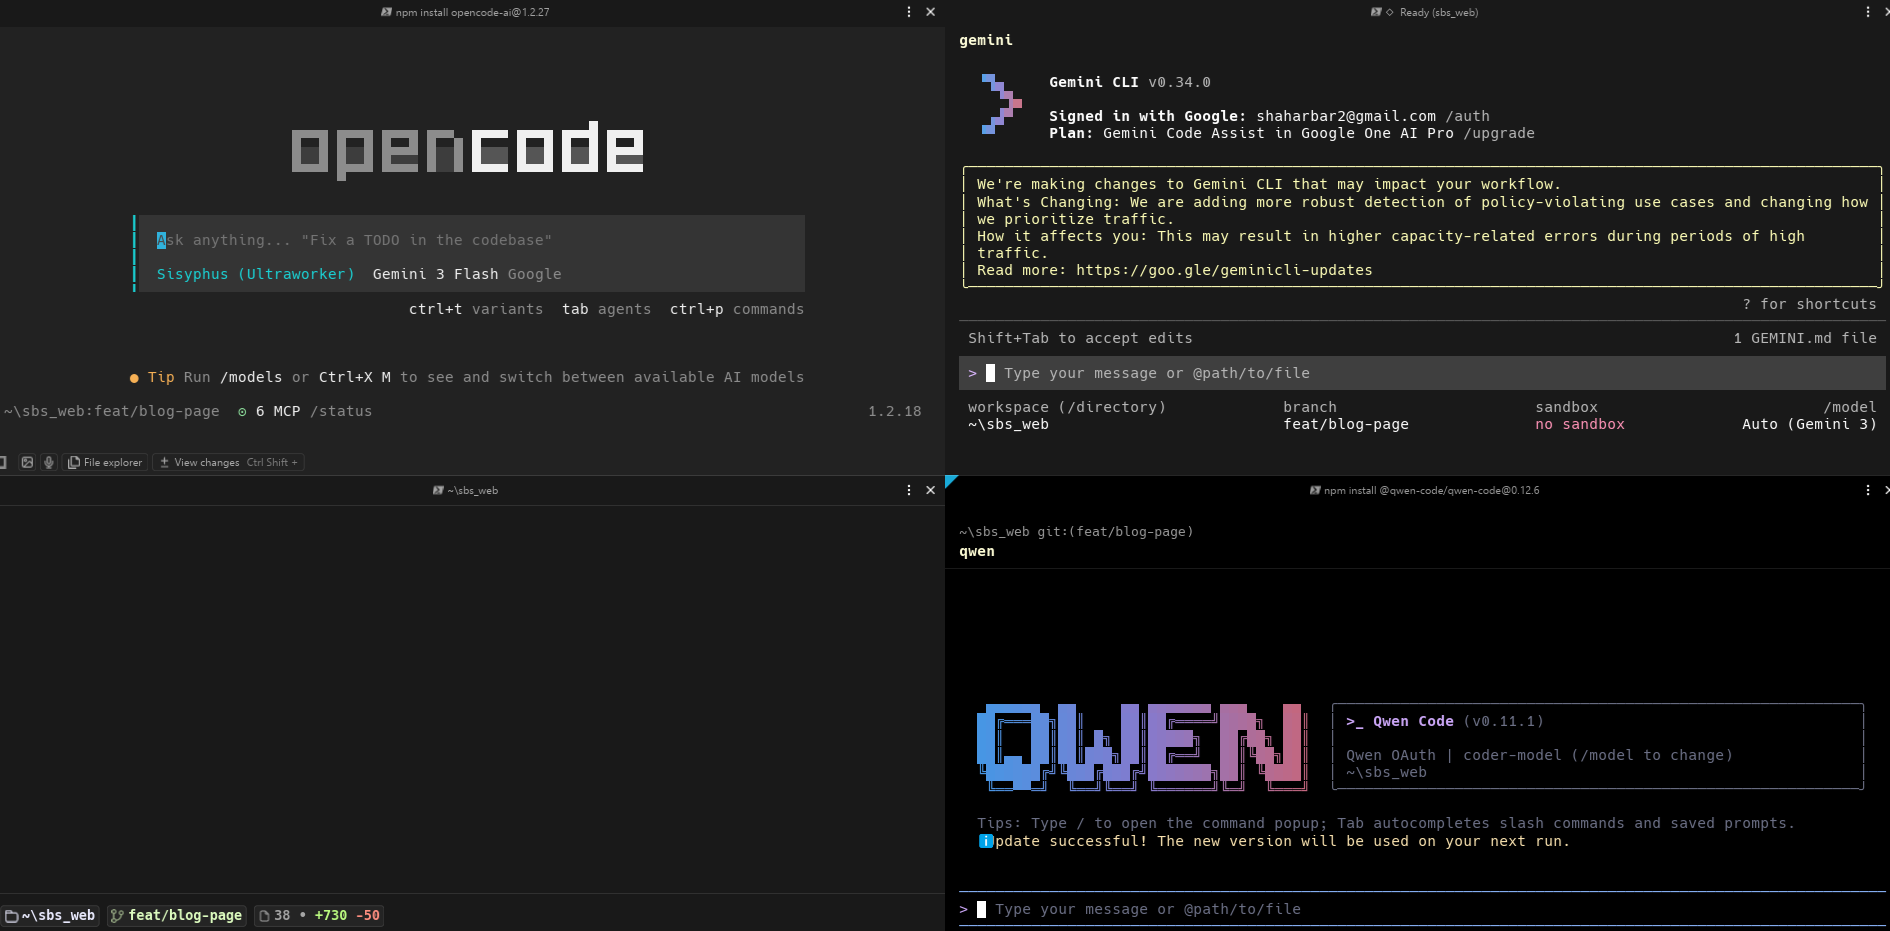Screen dimensions: 1890x931
Task: Click the ~\sbs_web folder chip in status bar
Action: point(51,915)
